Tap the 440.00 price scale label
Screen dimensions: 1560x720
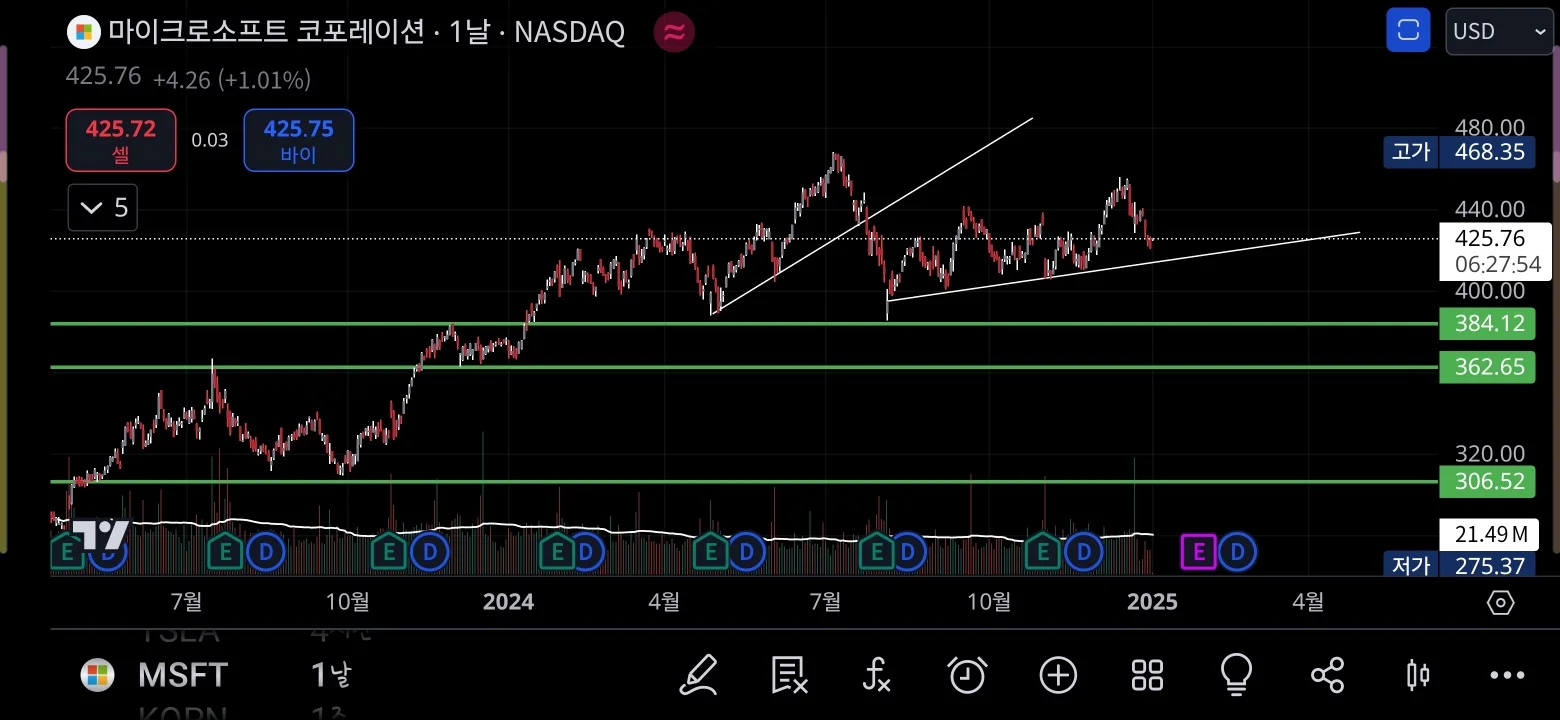coord(1490,209)
